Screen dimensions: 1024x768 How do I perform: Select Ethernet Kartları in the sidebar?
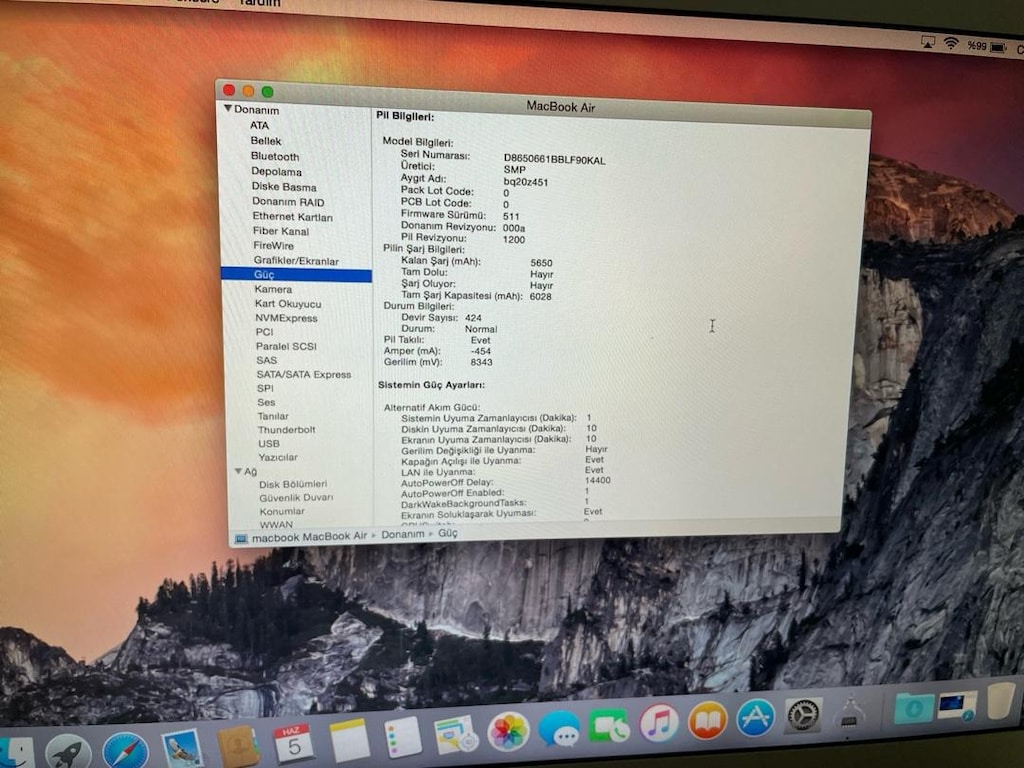click(x=293, y=217)
